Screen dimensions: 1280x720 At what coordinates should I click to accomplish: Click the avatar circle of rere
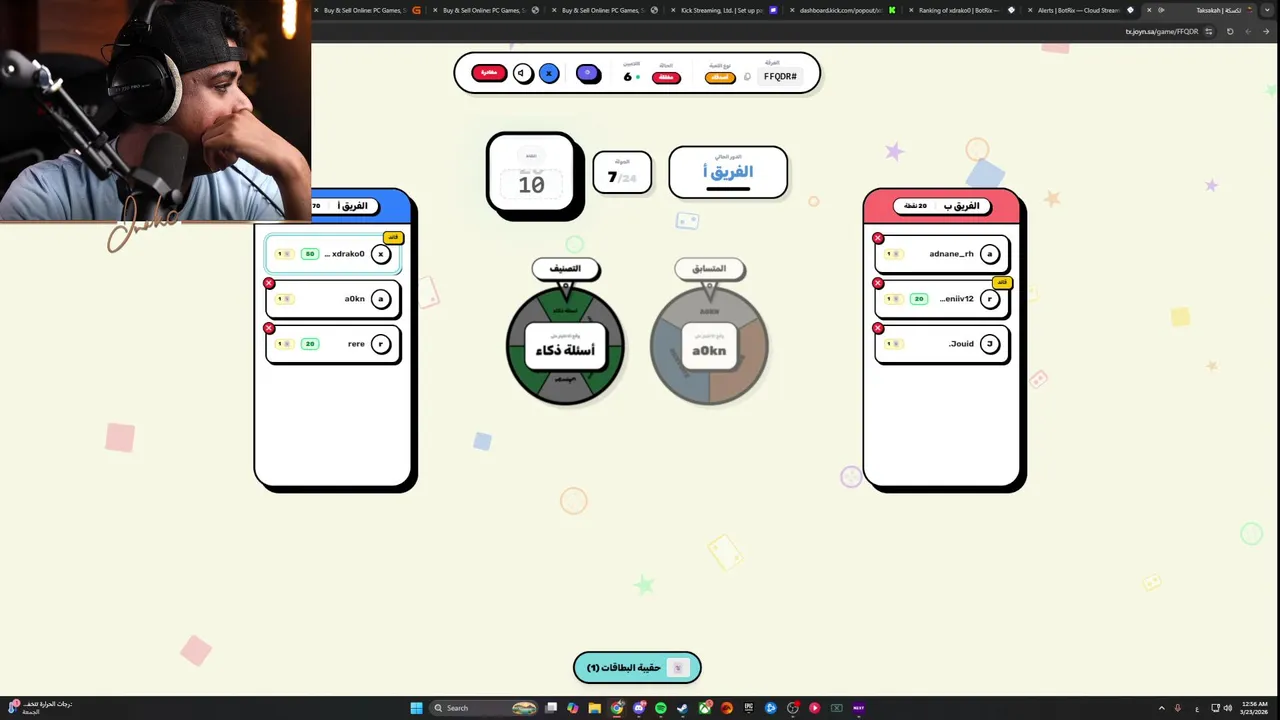[x=381, y=344]
